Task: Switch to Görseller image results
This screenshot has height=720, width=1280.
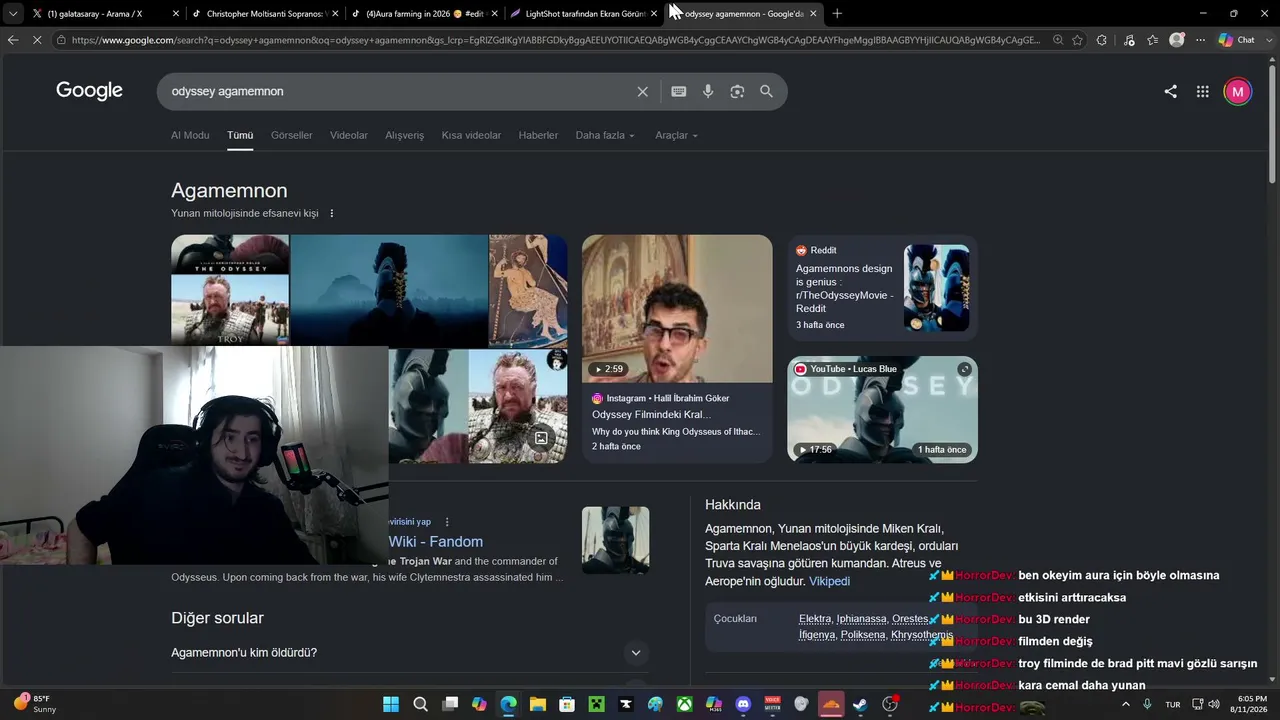Action: 292,135
